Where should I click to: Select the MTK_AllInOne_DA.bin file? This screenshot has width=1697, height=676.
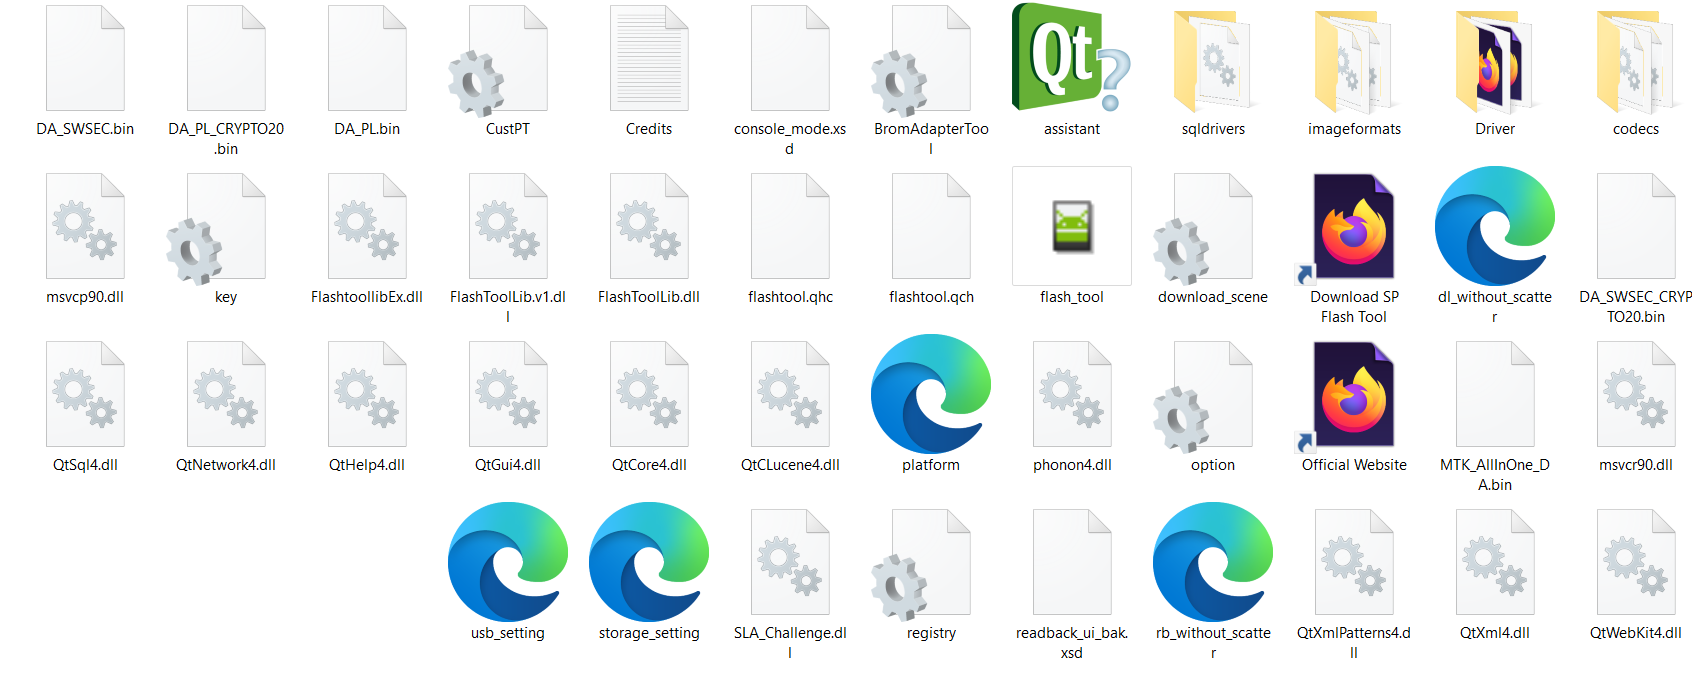(x=1495, y=394)
